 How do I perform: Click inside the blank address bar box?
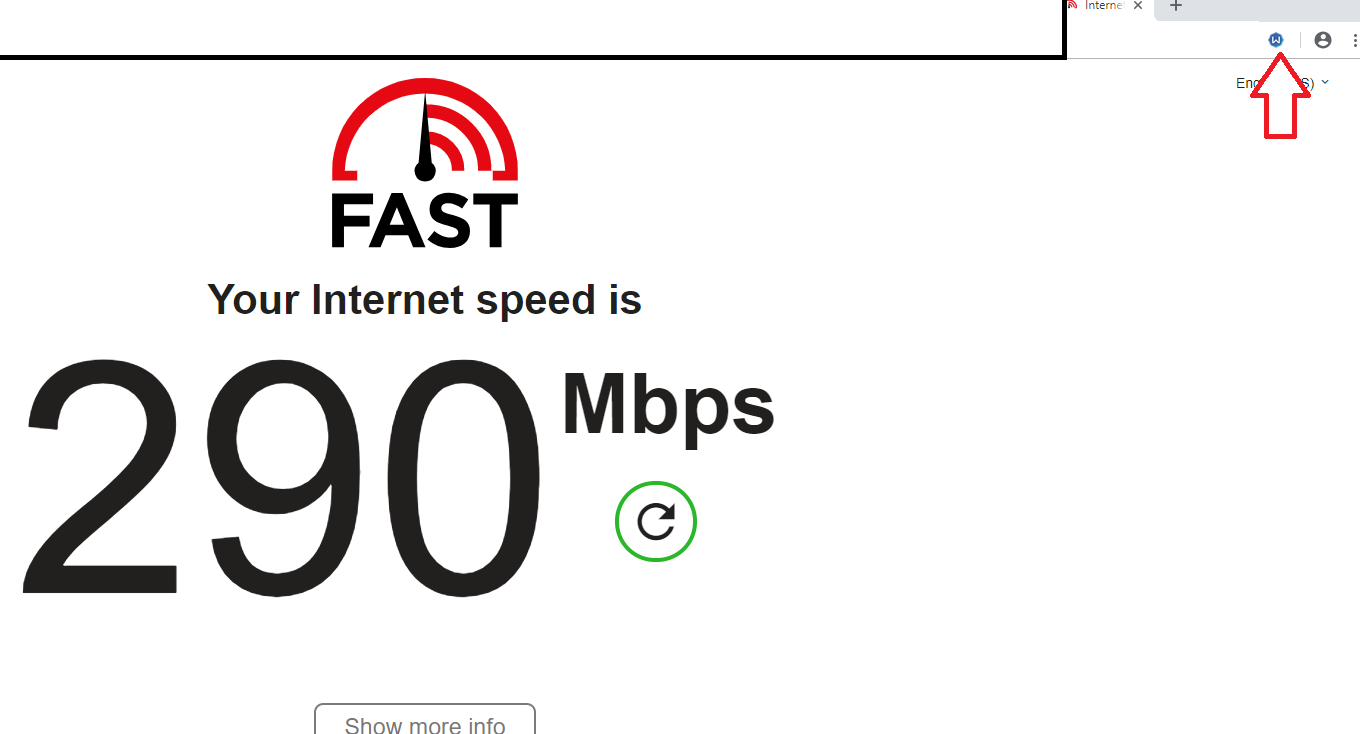531,26
